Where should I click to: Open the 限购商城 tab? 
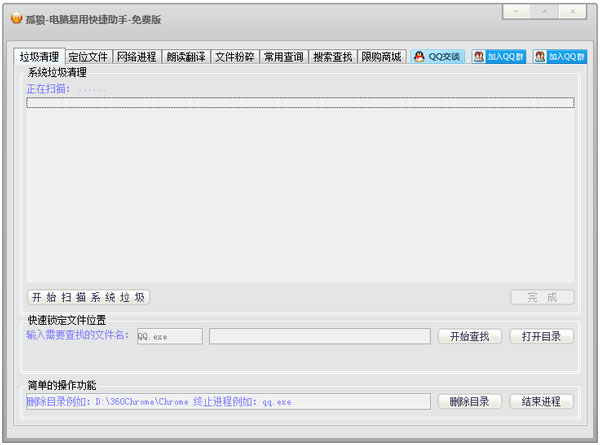(382, 57)
